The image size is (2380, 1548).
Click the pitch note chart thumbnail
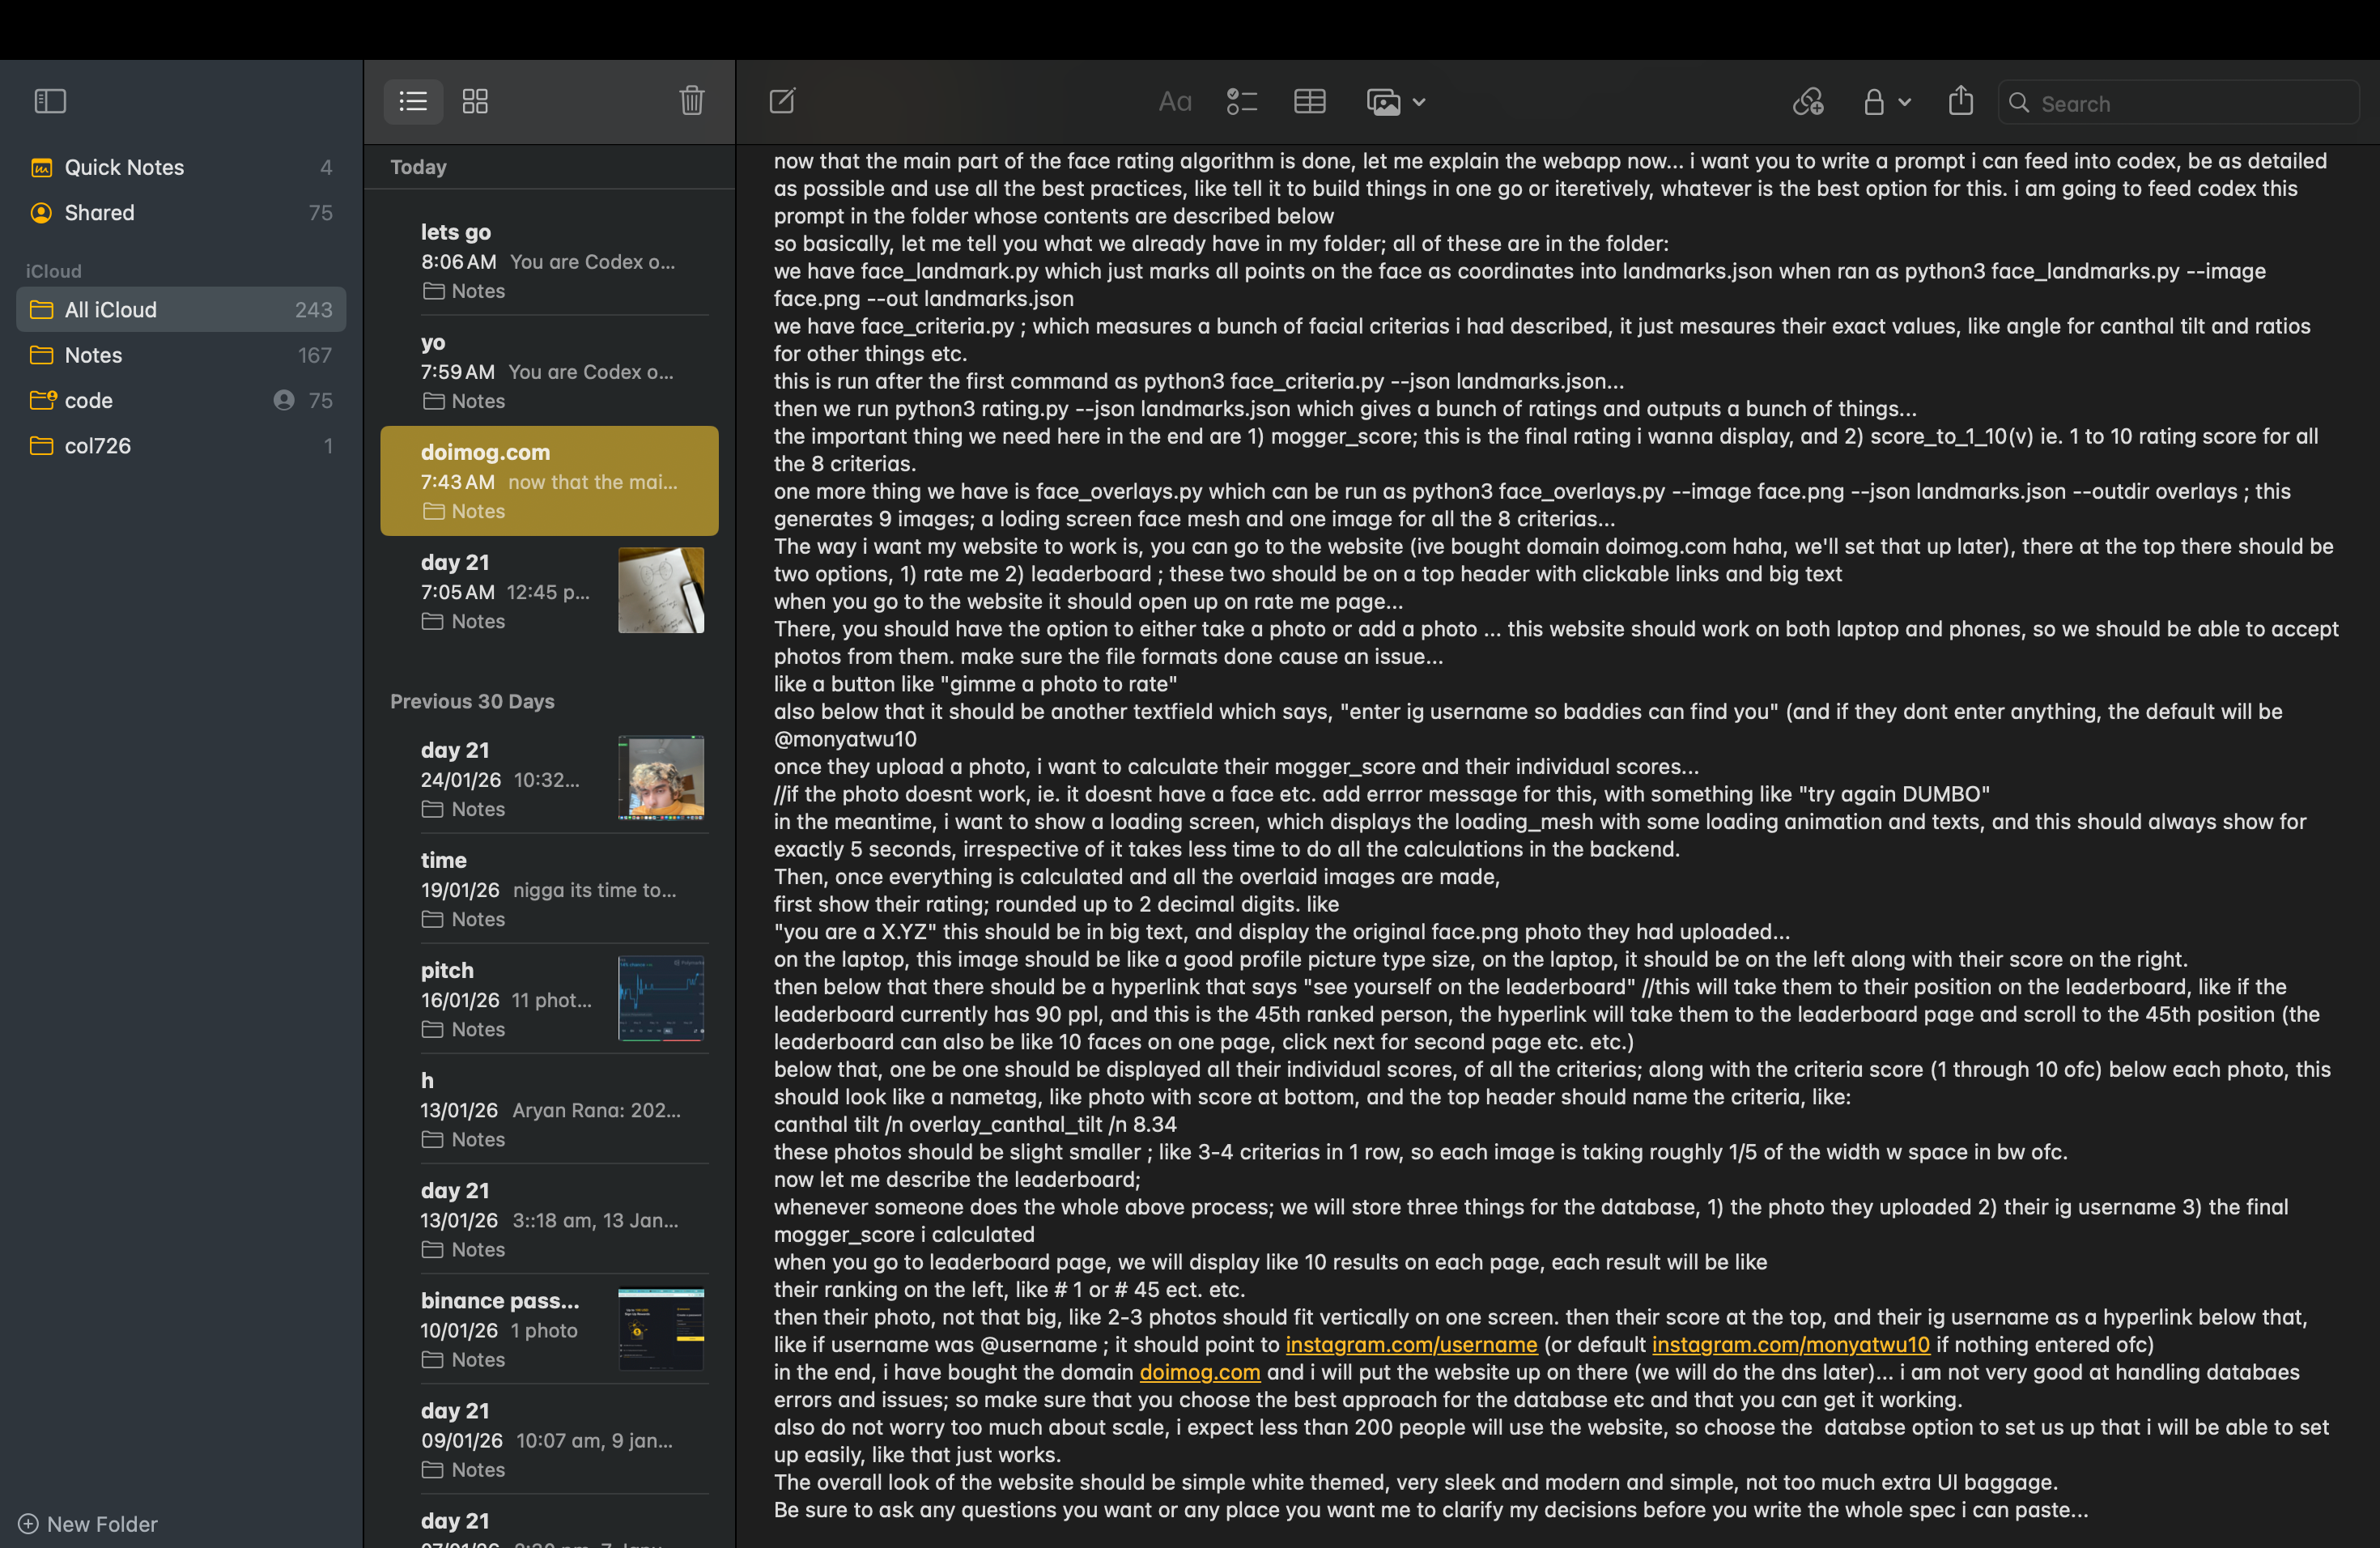point(660,998)
